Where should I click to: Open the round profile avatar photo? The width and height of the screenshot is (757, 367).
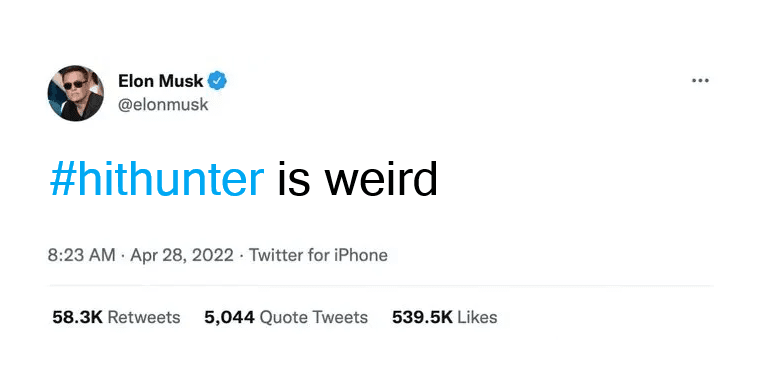click(75, 93)
